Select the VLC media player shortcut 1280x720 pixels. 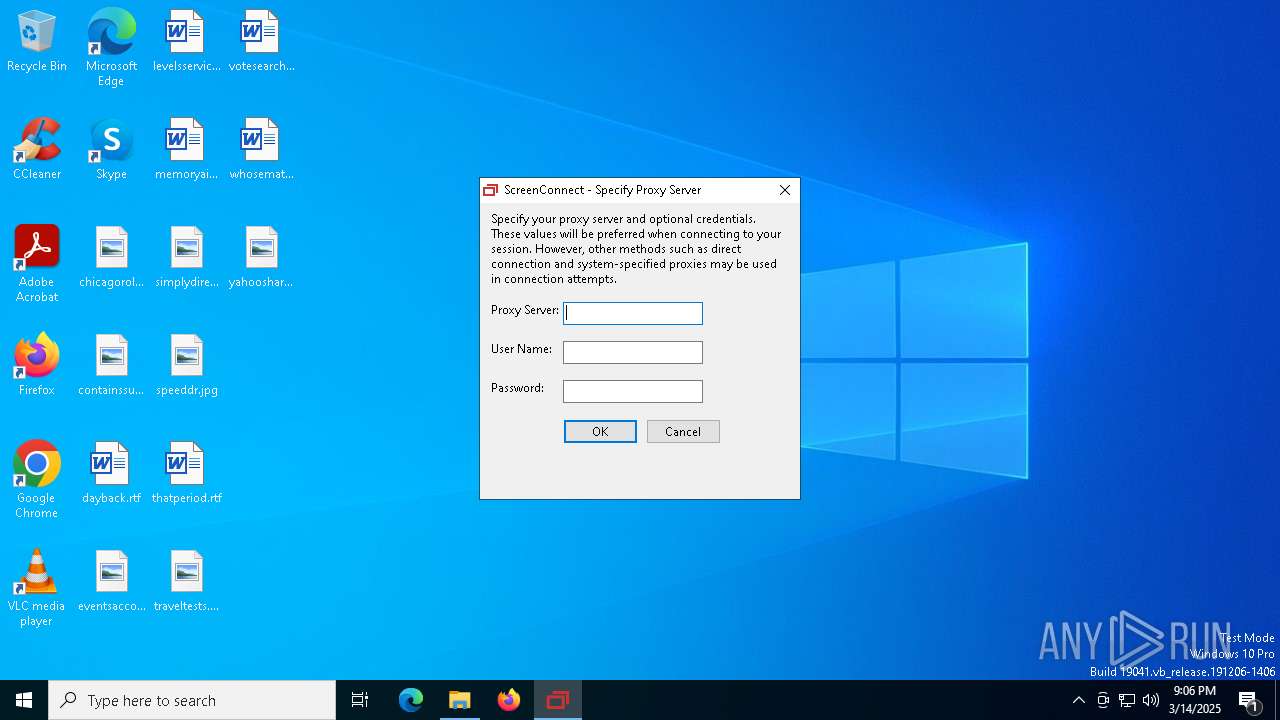point(37,588)
